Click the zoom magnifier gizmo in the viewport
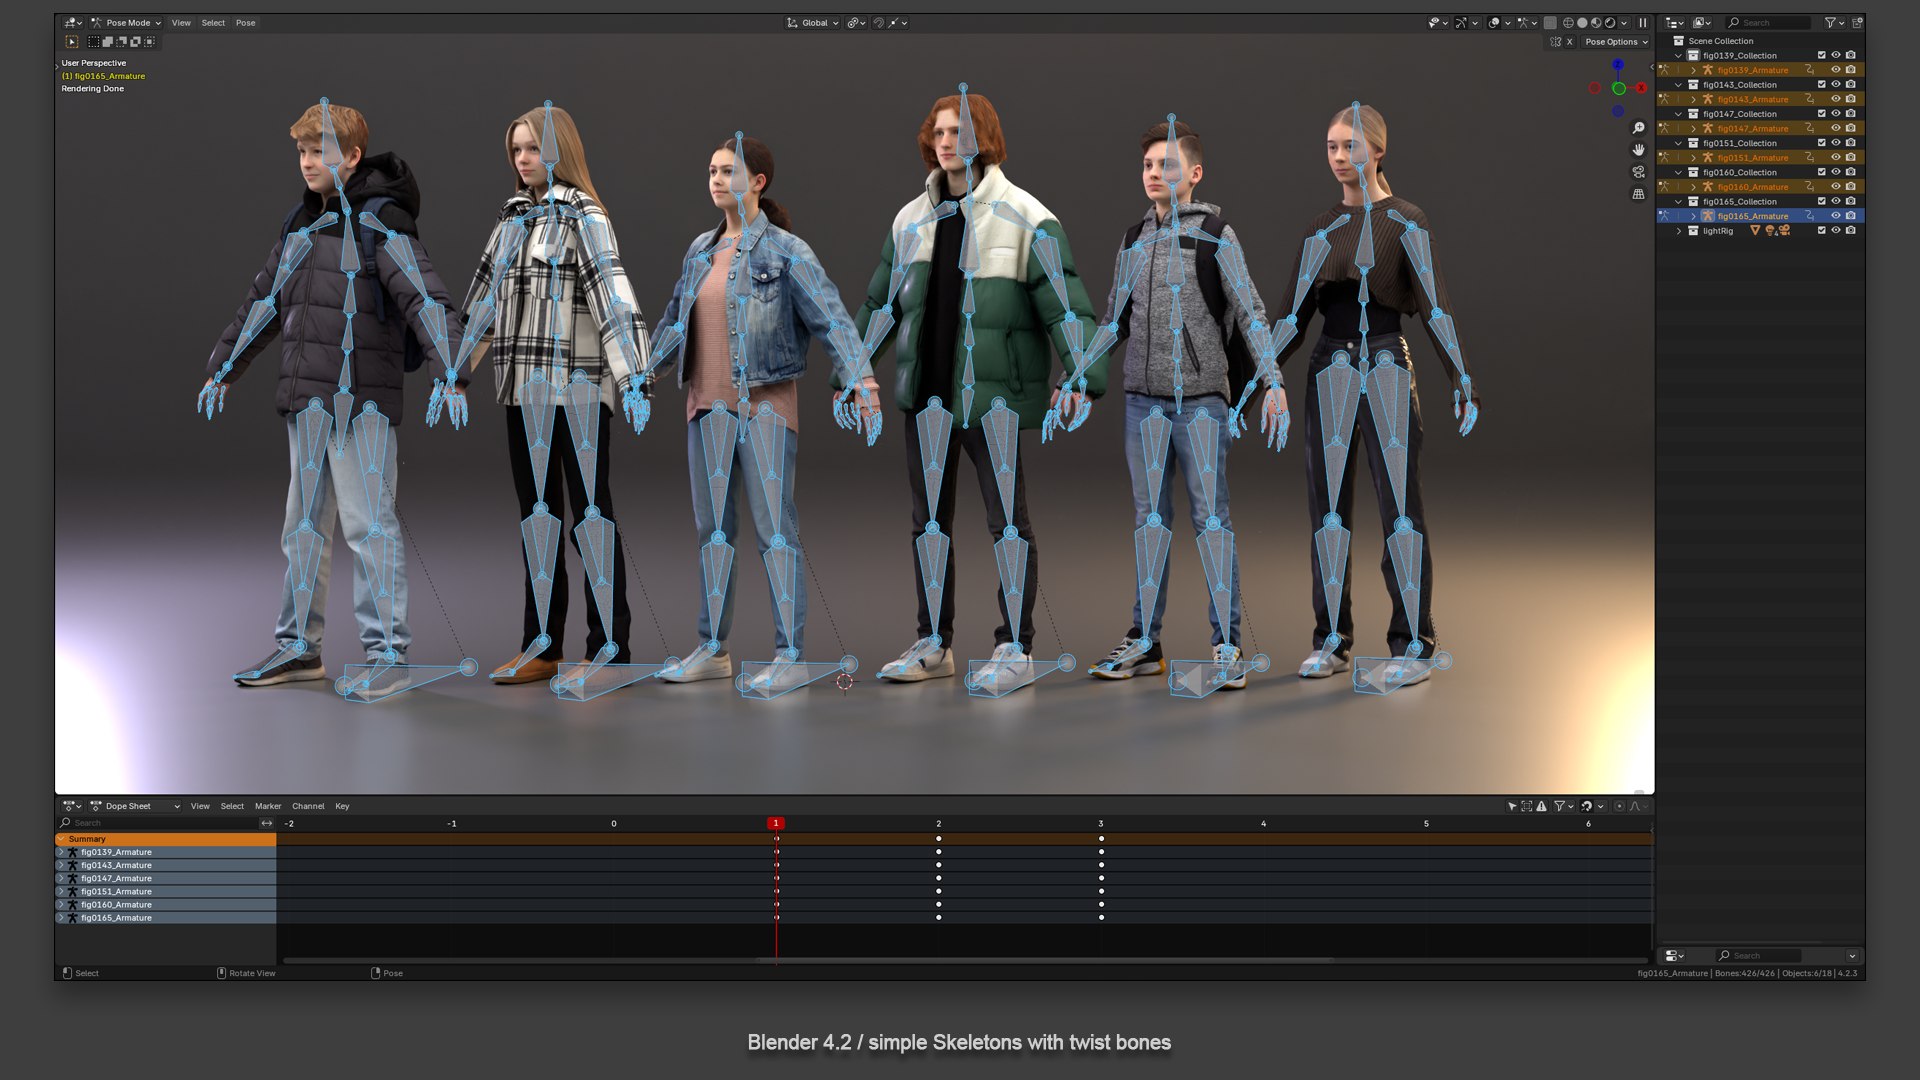The height and width of the screenshot is (1080, 1920). (1638, 128)
